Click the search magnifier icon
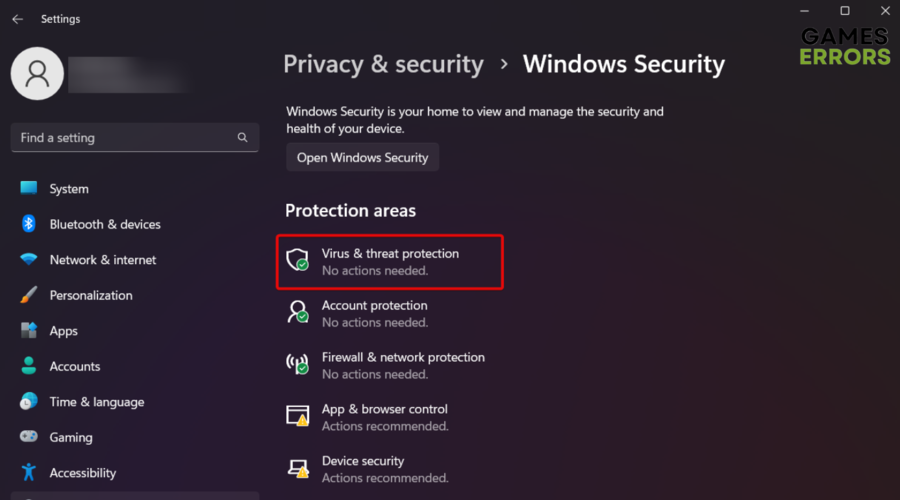The image size is (900, 500). (x=242, y=138)
